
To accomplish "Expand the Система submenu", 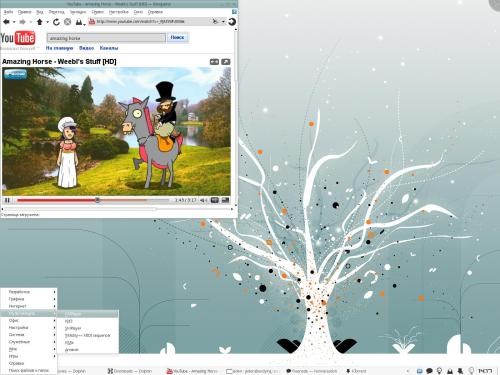I will click(x=29, y=335).
